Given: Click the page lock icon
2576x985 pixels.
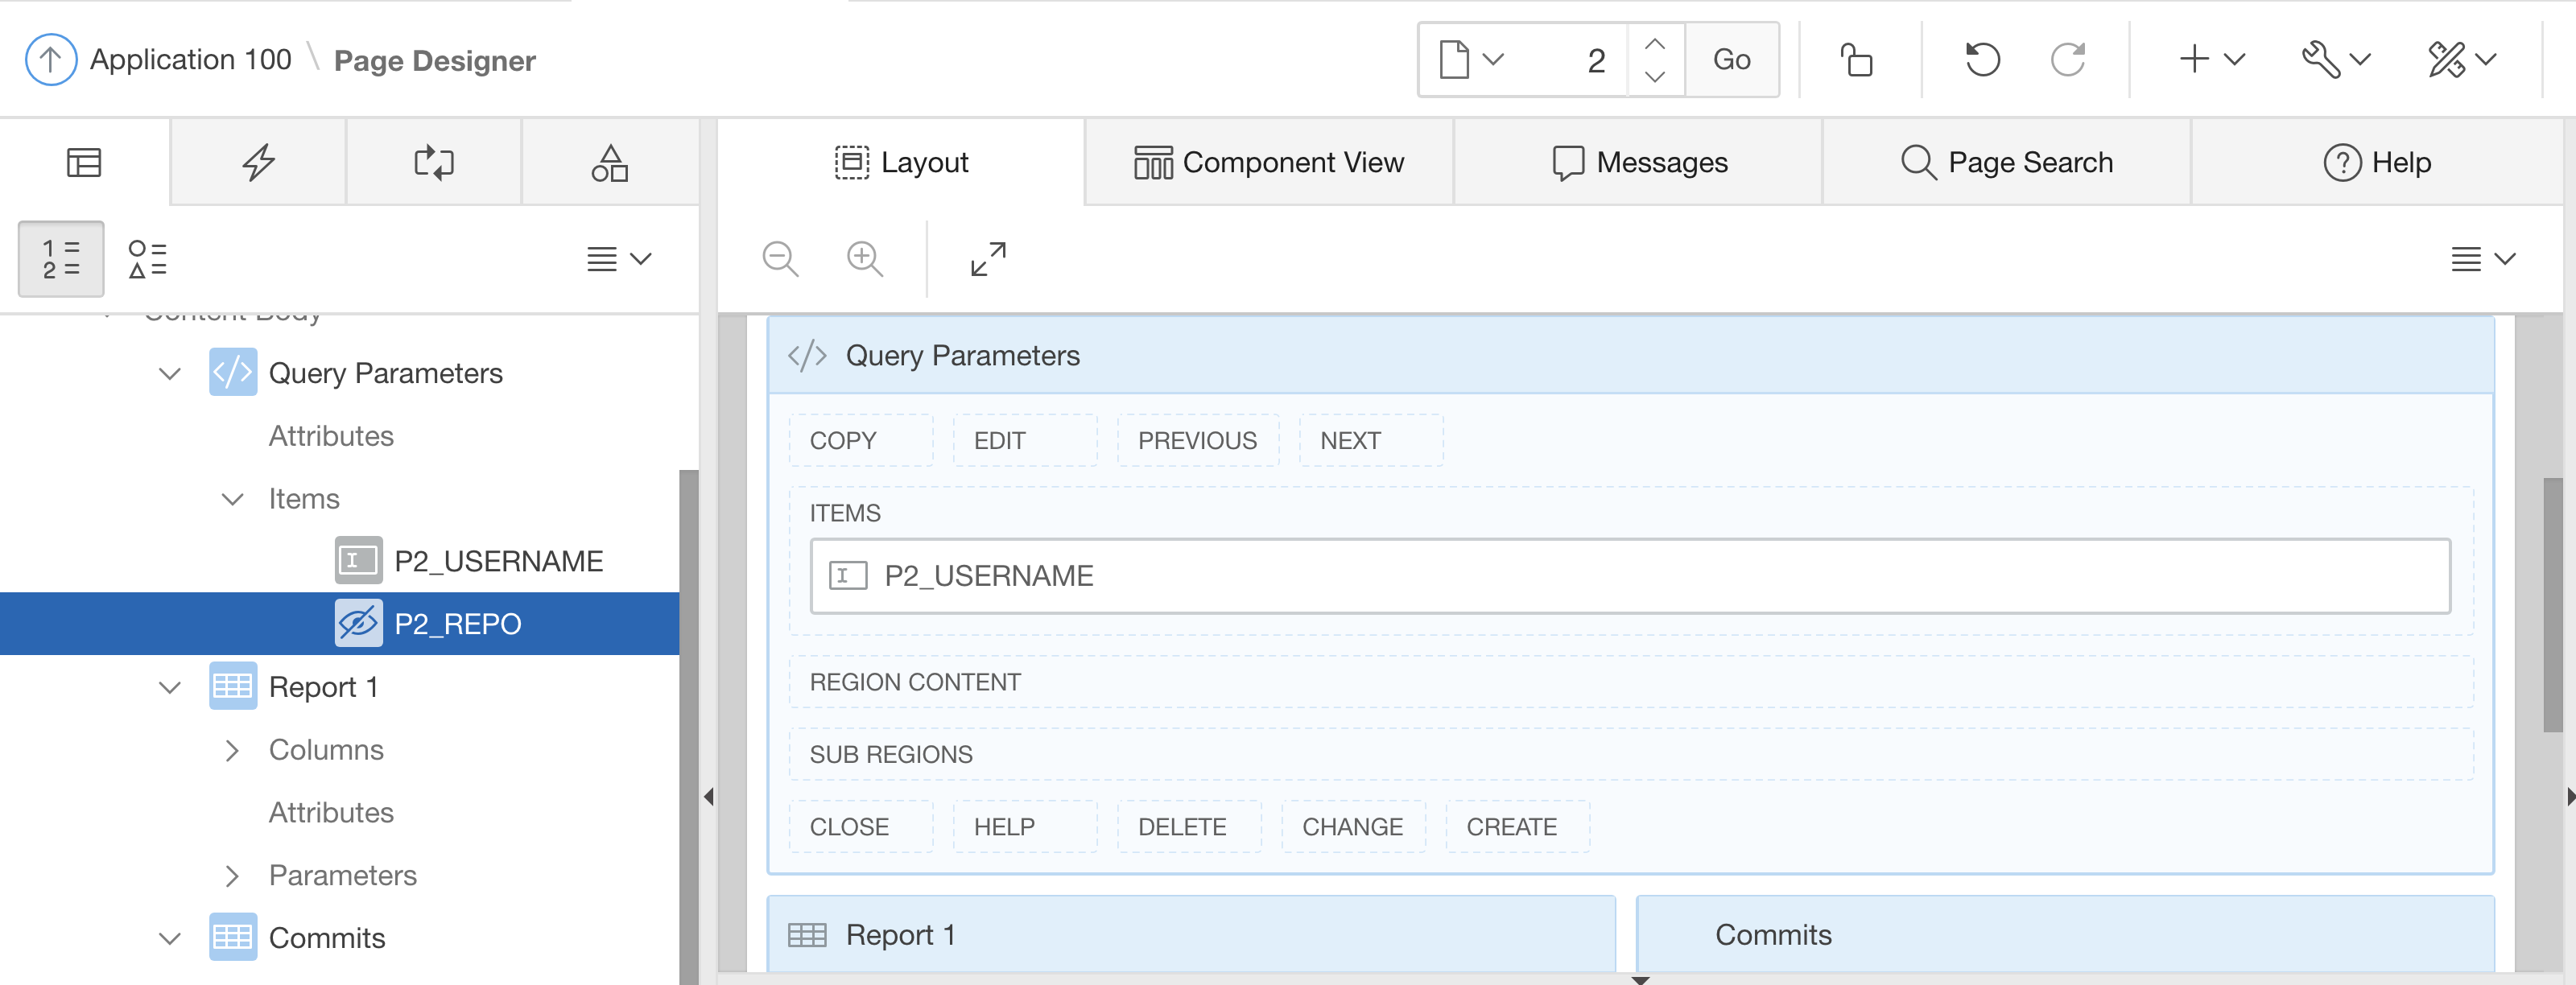Looking at the screenshot, I should [1857, 60].
